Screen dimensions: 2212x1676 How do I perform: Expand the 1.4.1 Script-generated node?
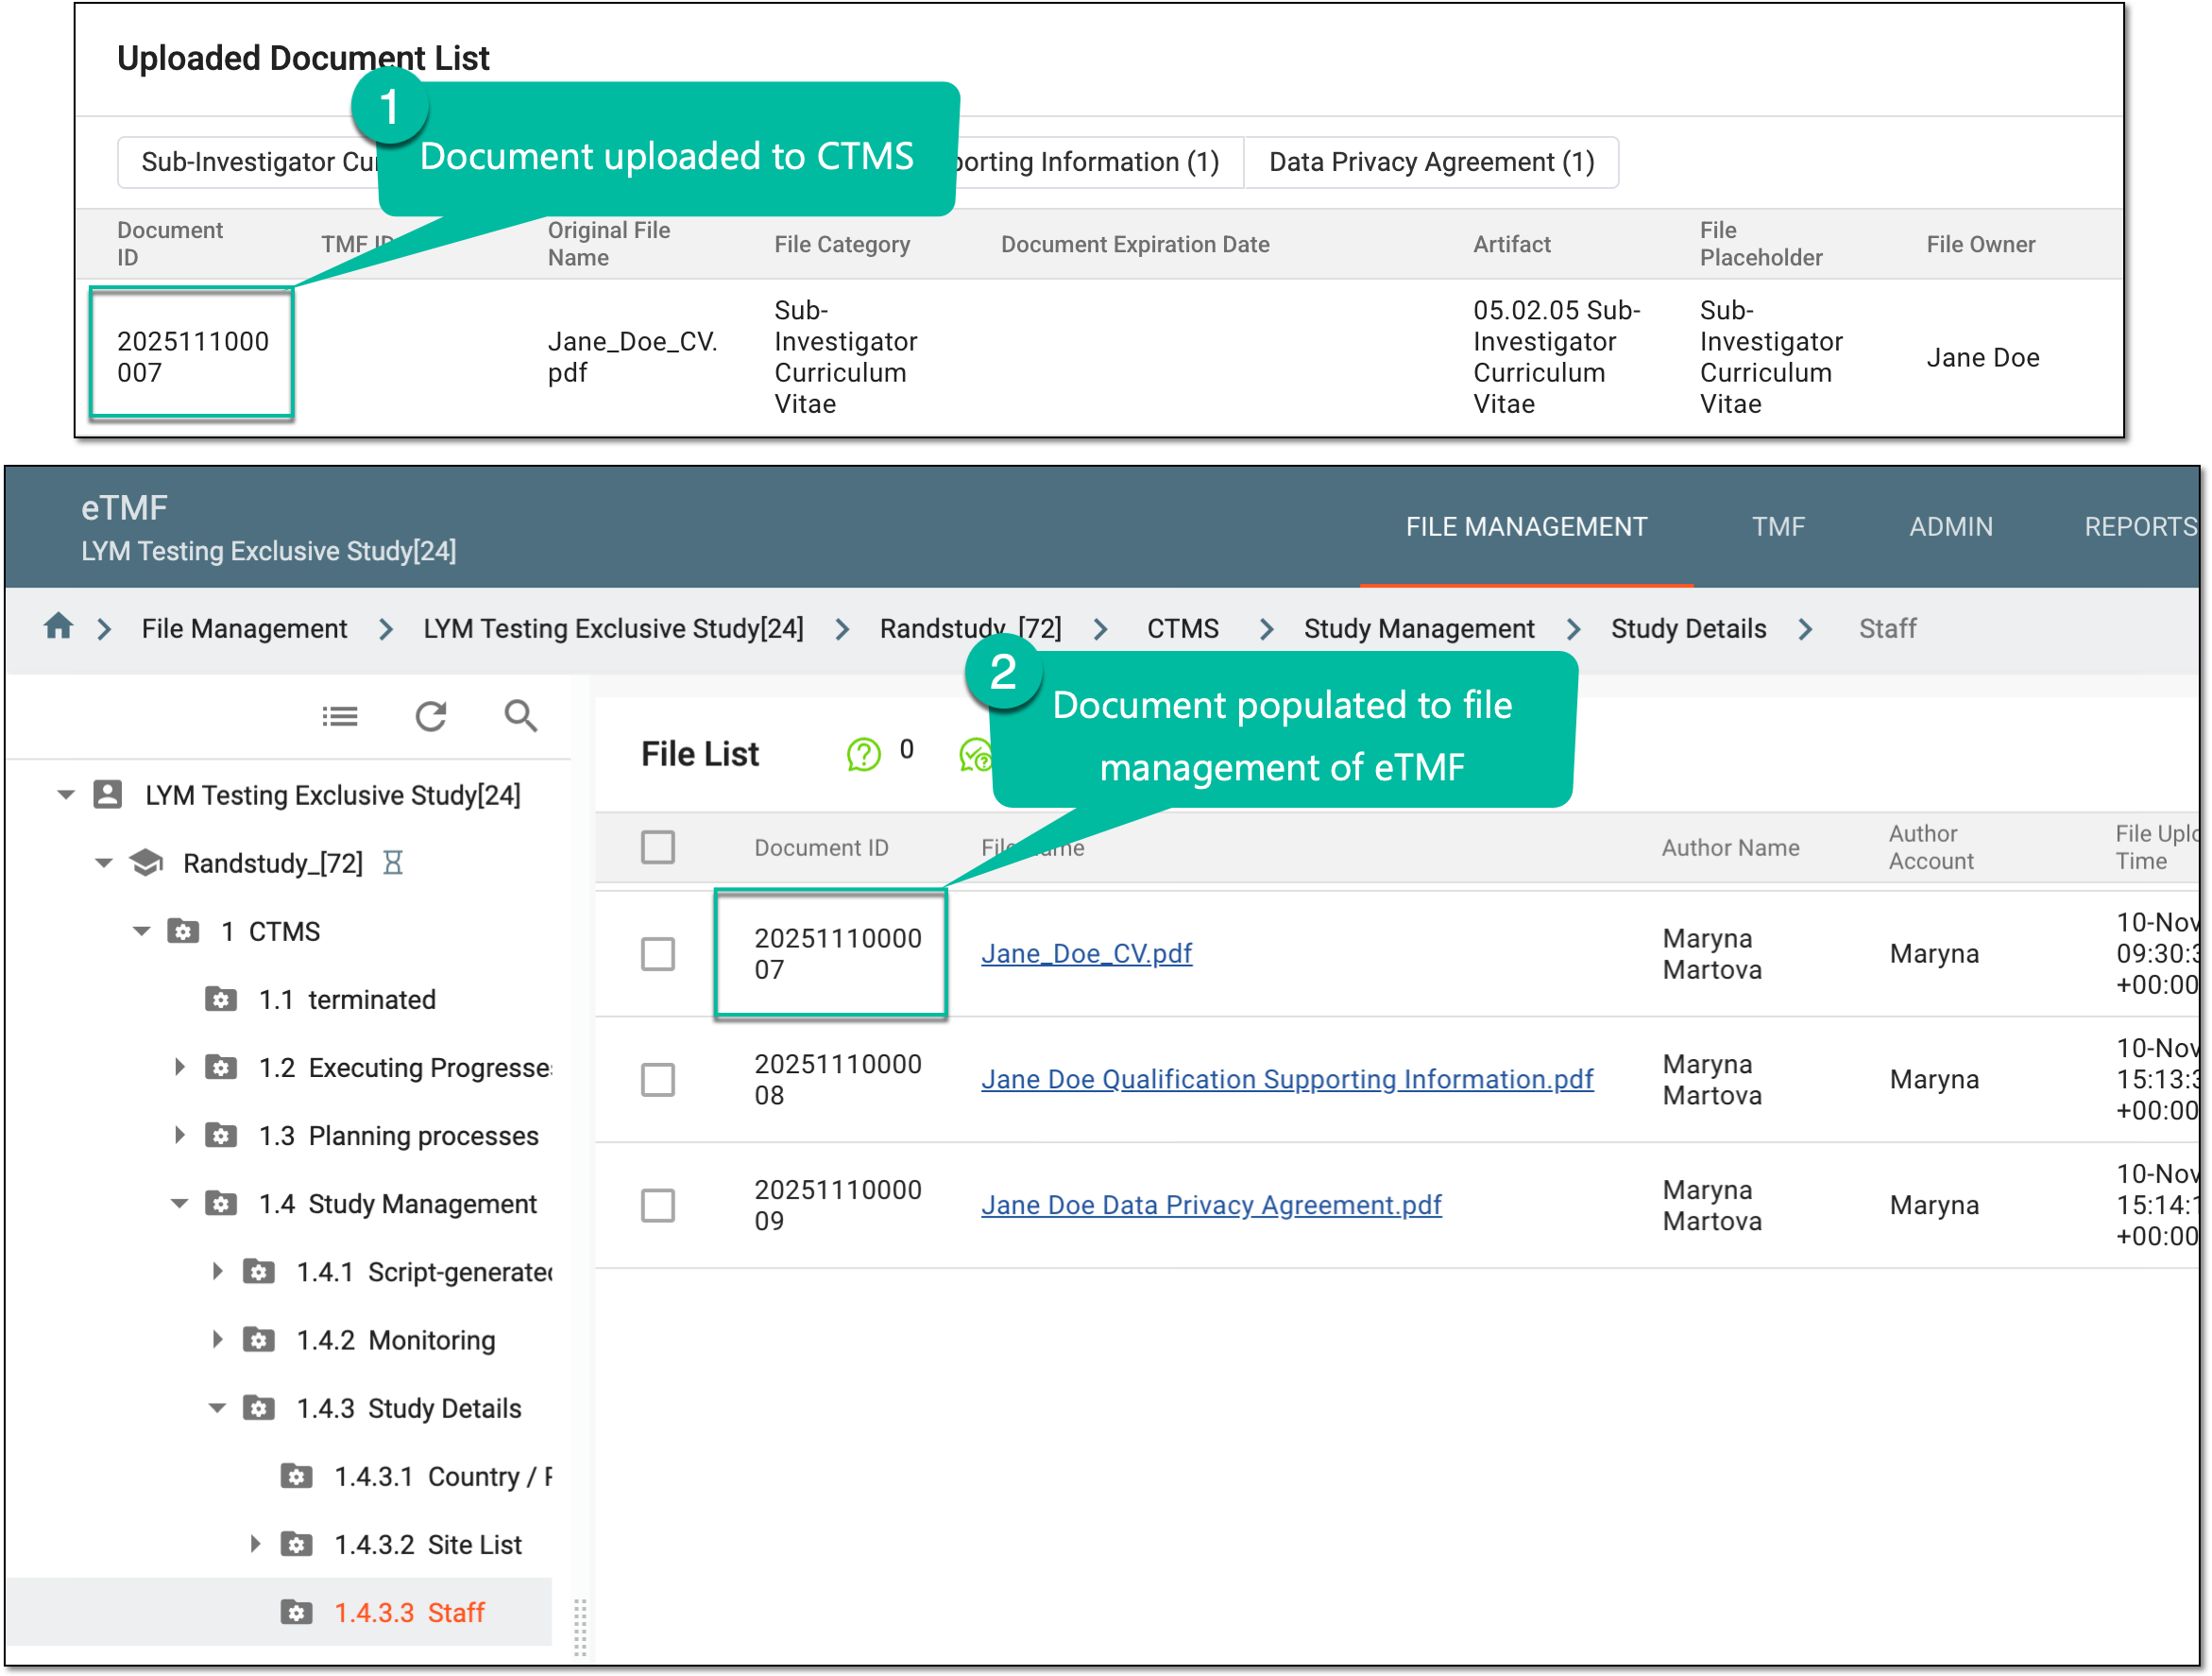point(218,1271)
